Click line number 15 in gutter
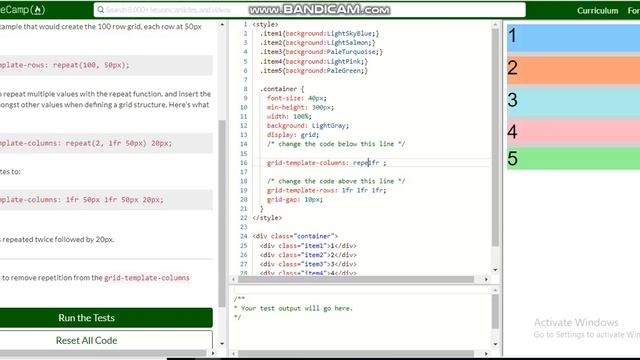The image size is (640, 360). [243, 153]
